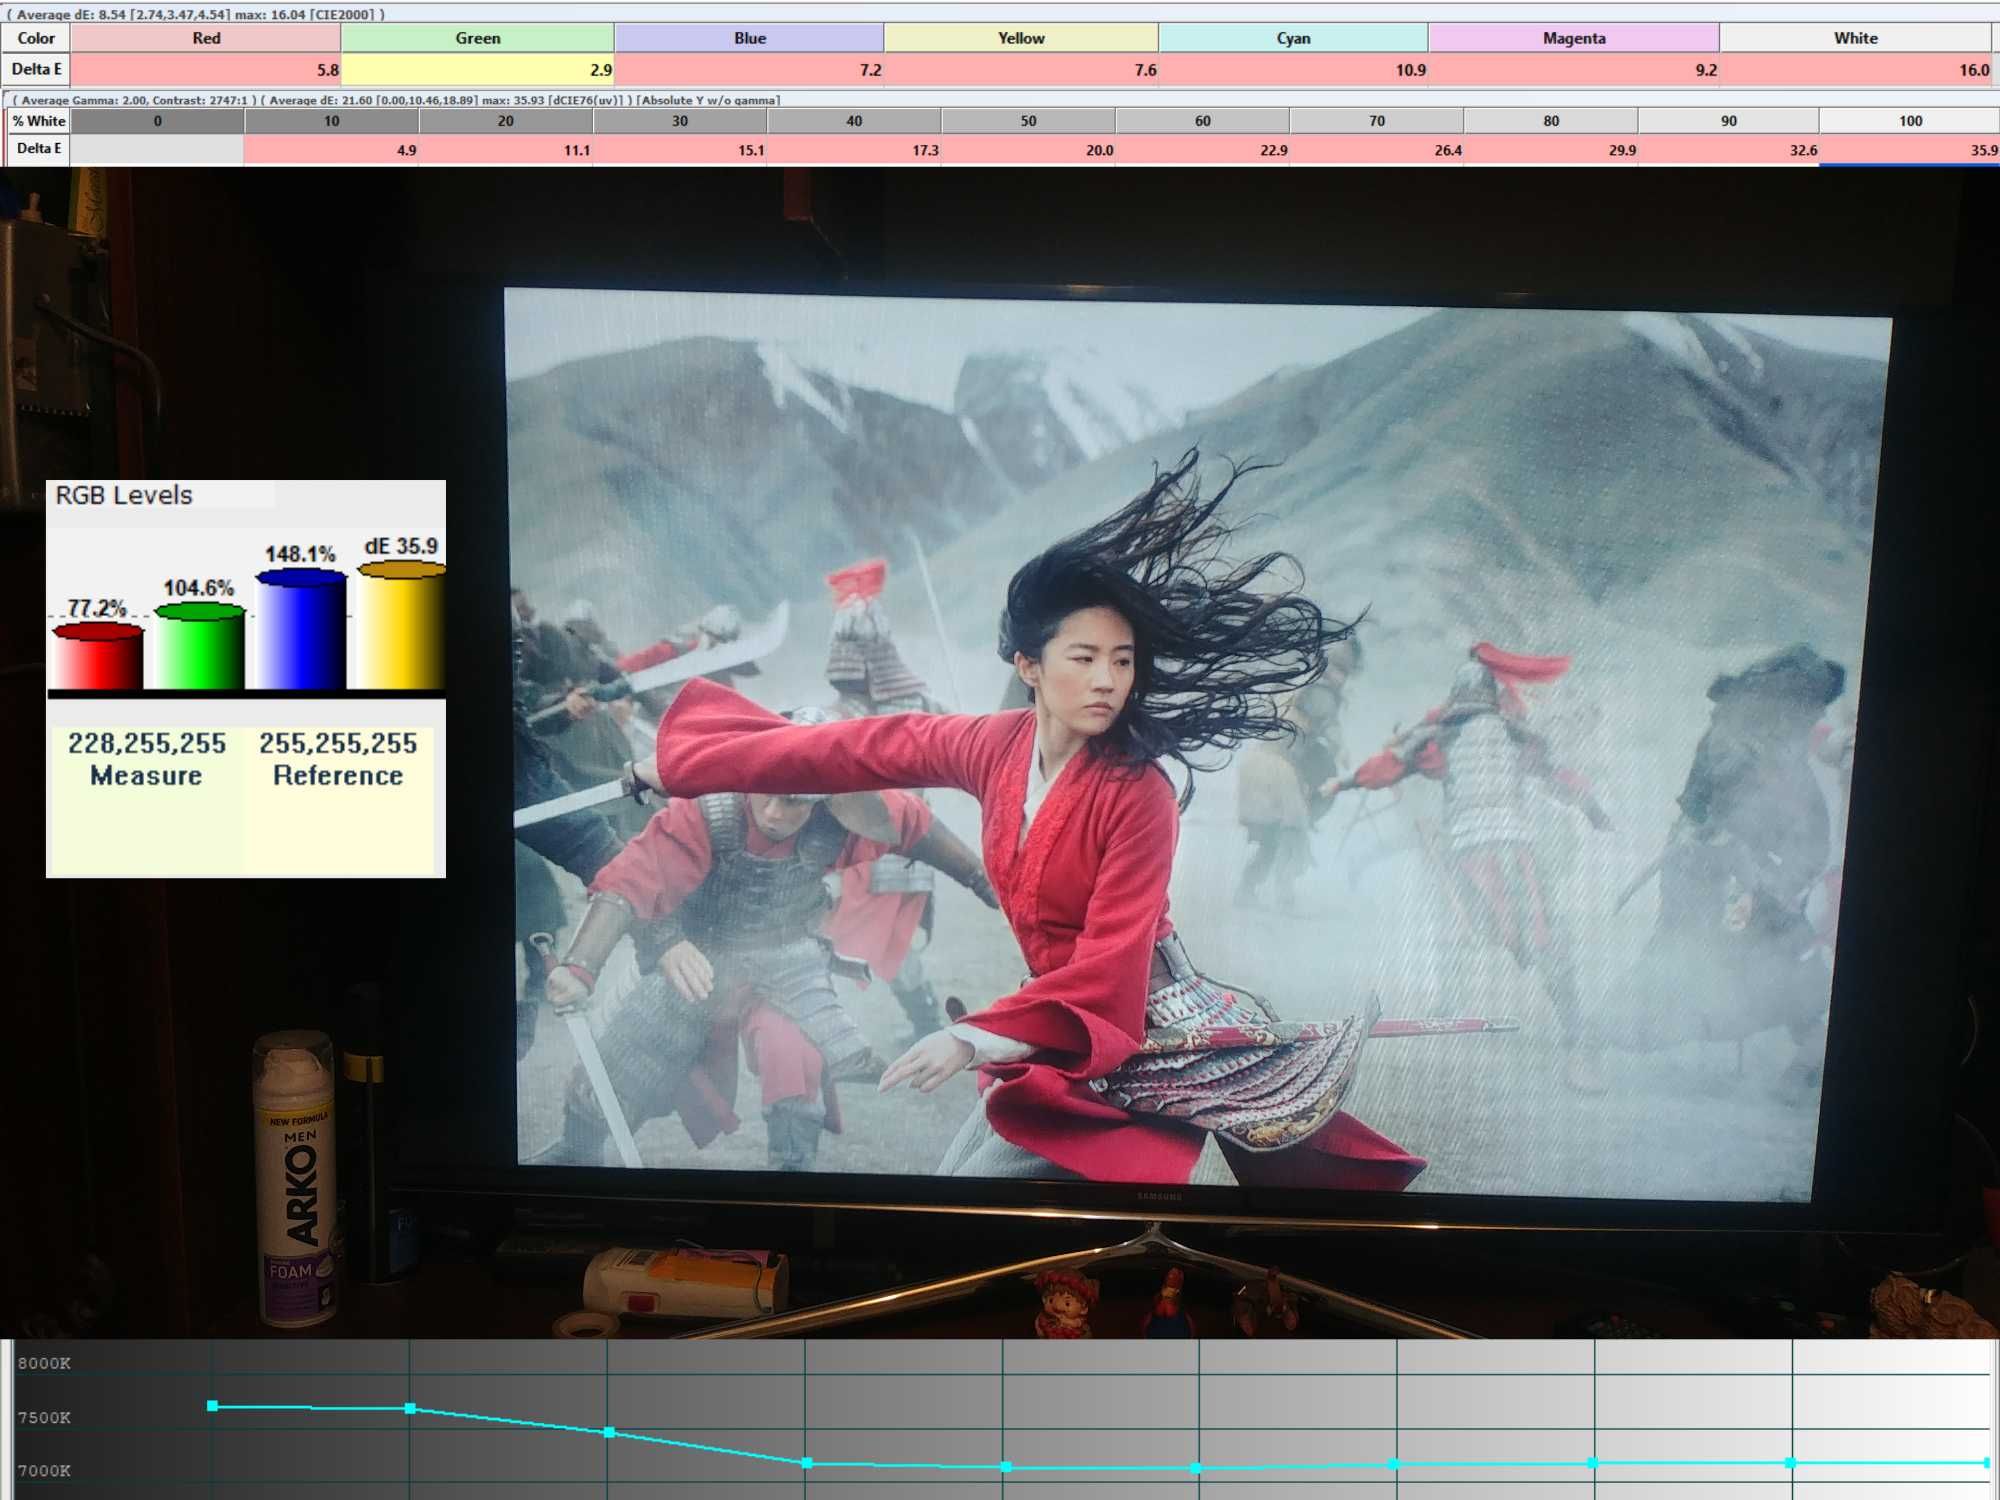Select grayscale Delta E value 22.9
This screenshot has width=2000, height=1500.
[1203, 150]
